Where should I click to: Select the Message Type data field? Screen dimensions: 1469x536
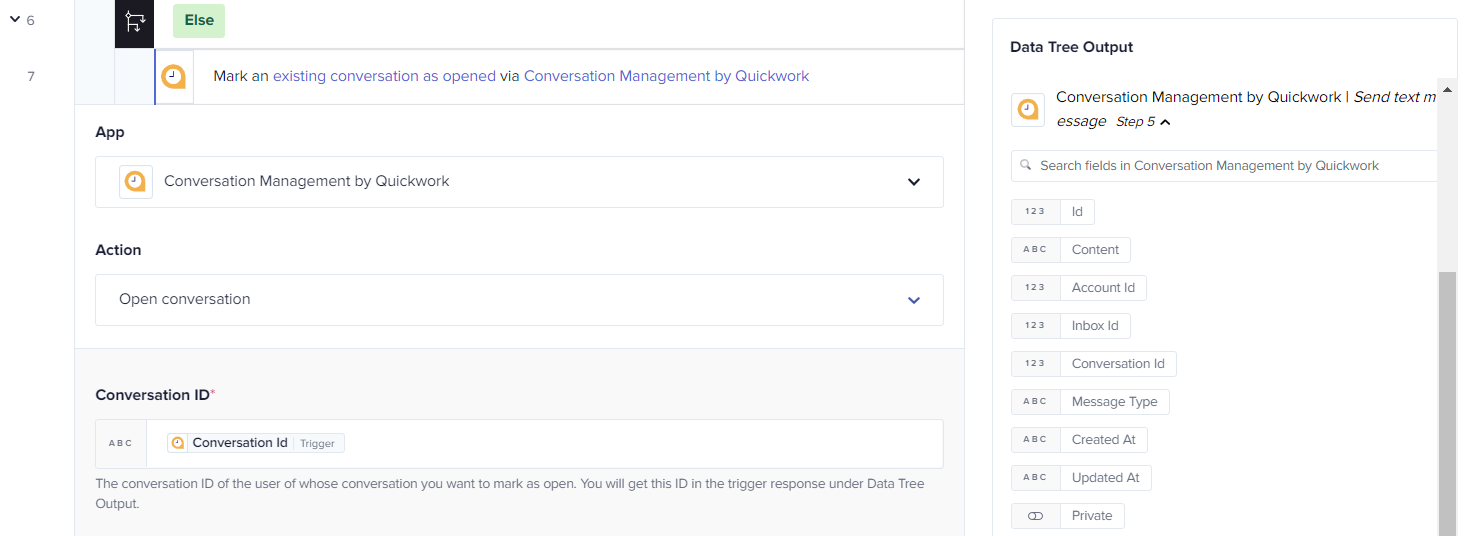click(x=1090, y=402)
